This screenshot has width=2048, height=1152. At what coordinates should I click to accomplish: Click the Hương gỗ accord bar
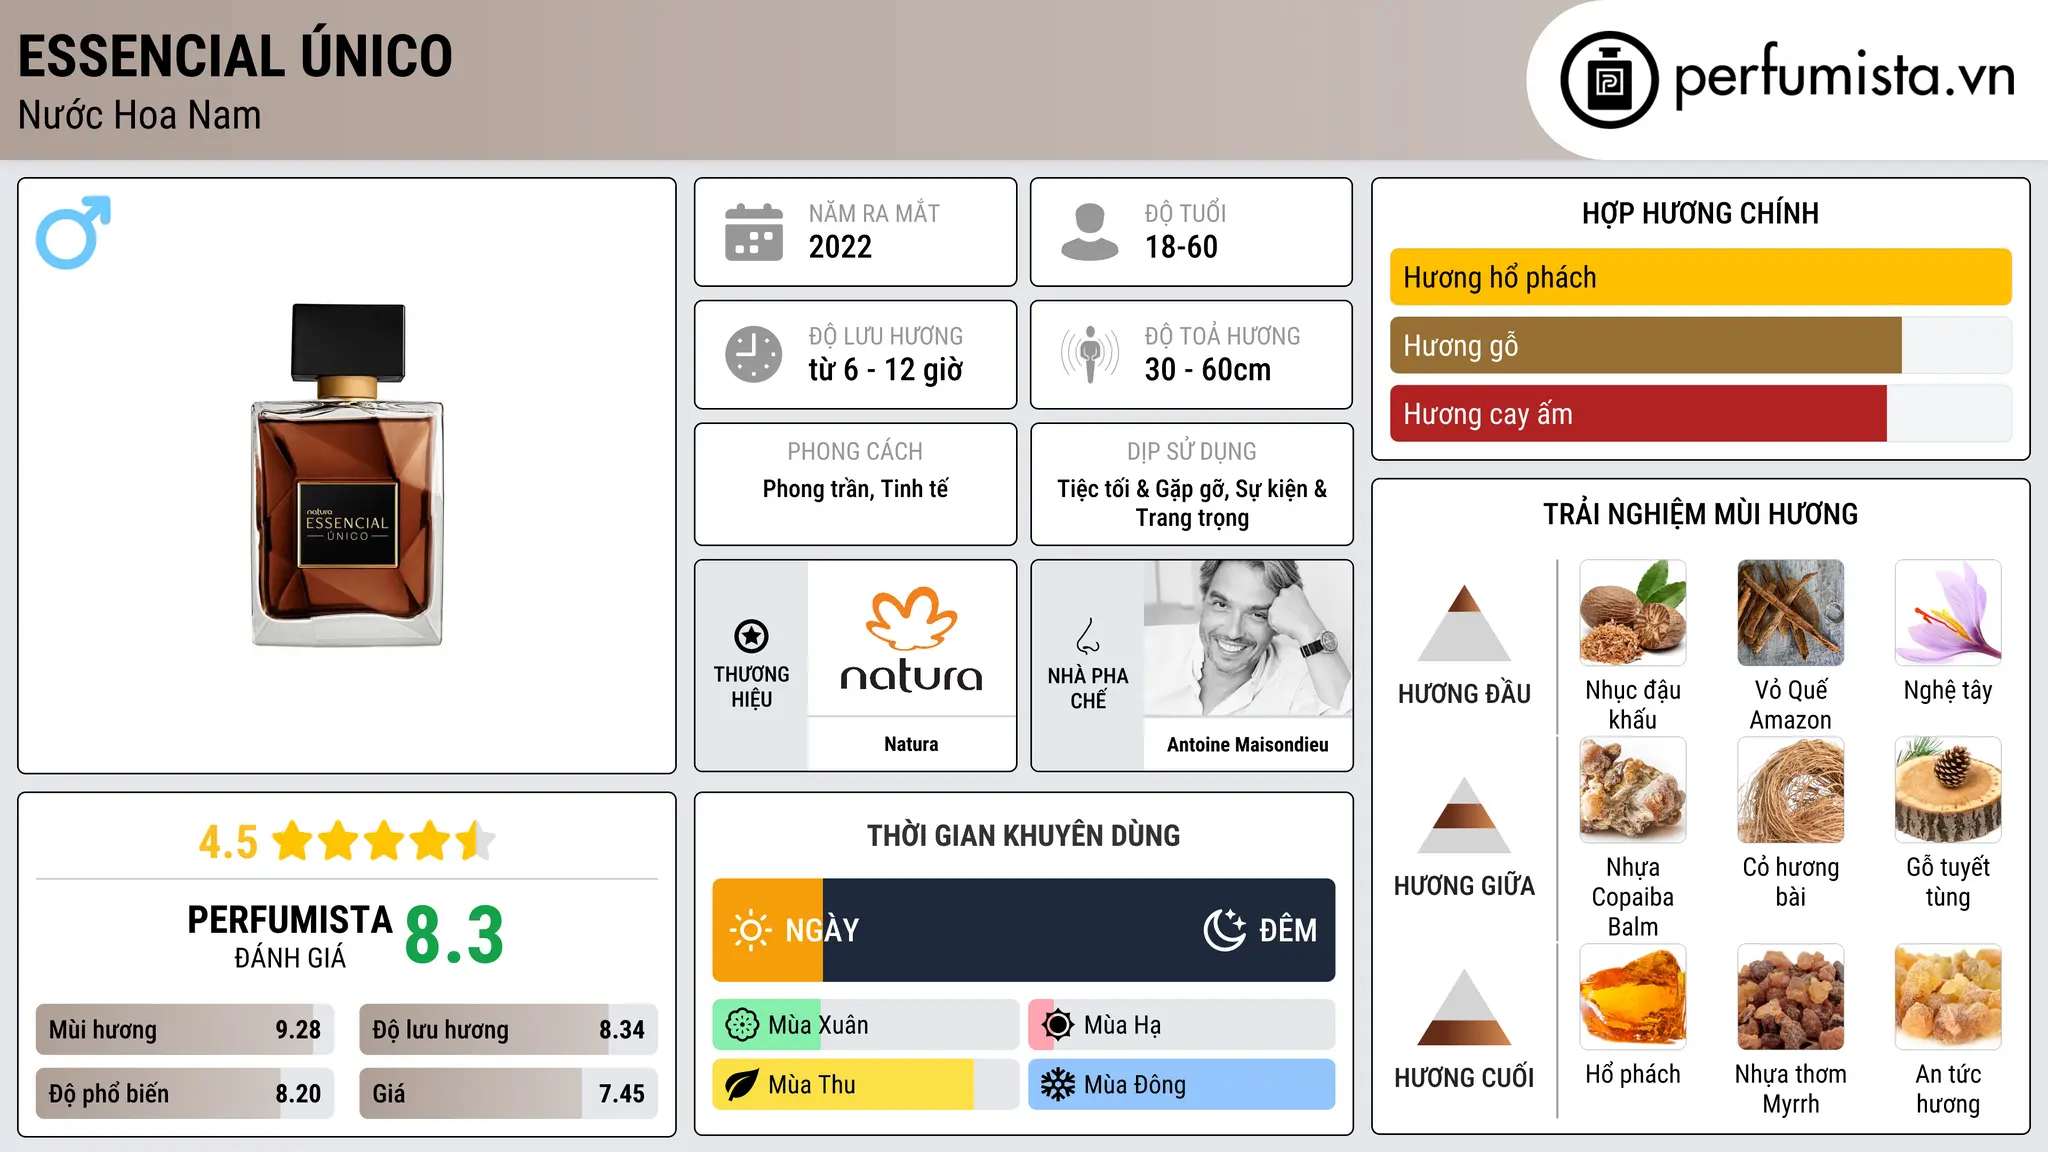1701,345
